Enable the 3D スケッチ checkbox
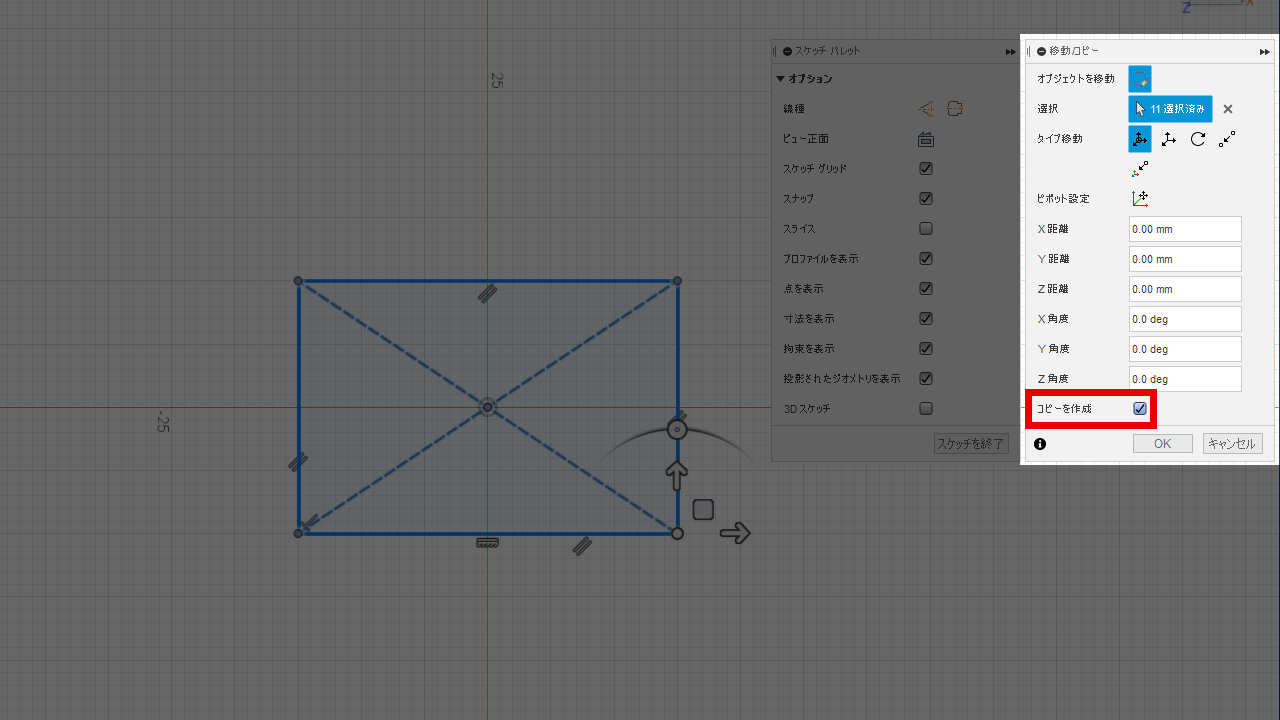 pyautogui.click(x=926, y=408)
